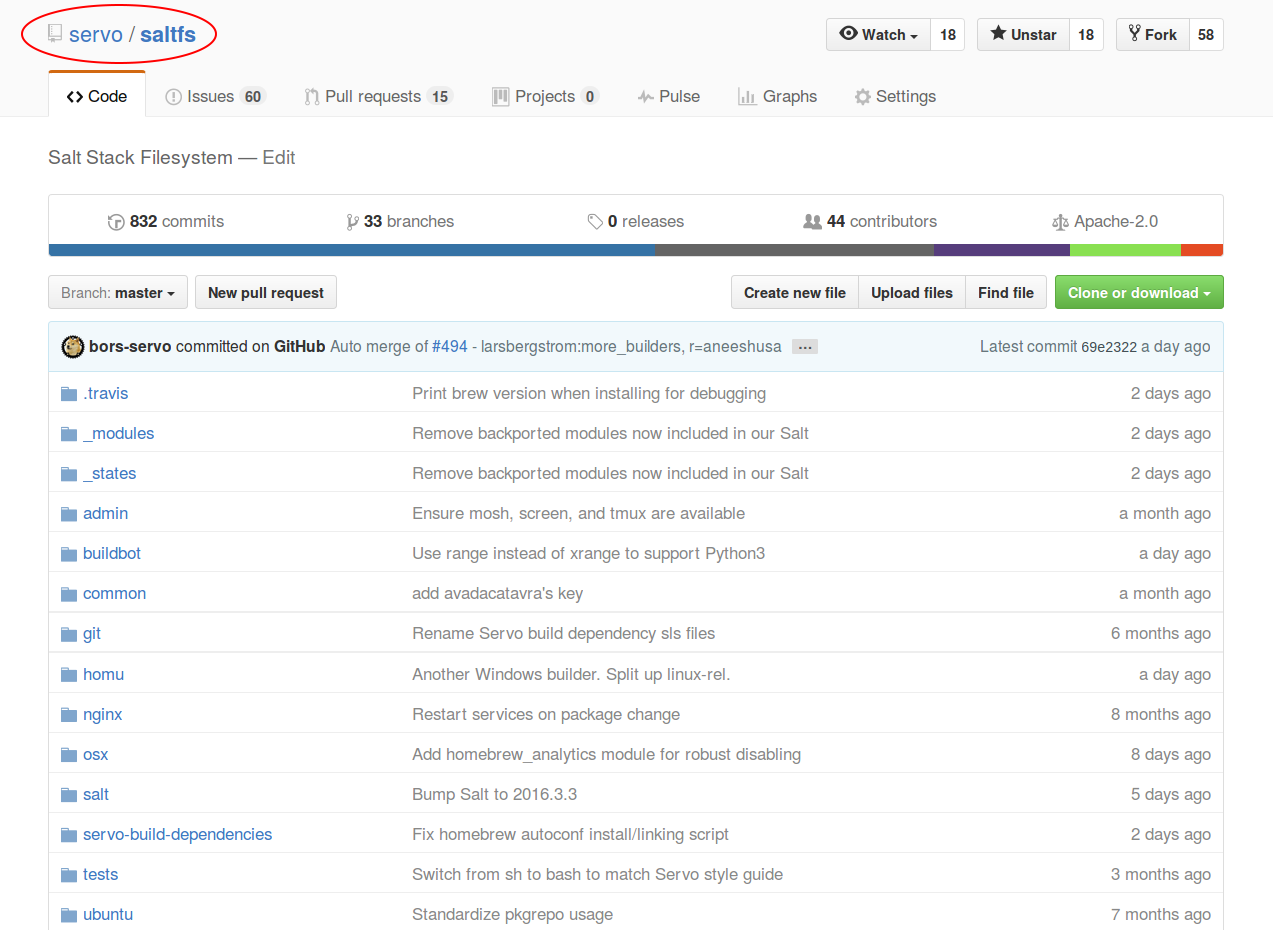Click the servo-build-dependencies folder icon
The width and height of the screenshot is (1273, 930).
click(x=69, y=835)
